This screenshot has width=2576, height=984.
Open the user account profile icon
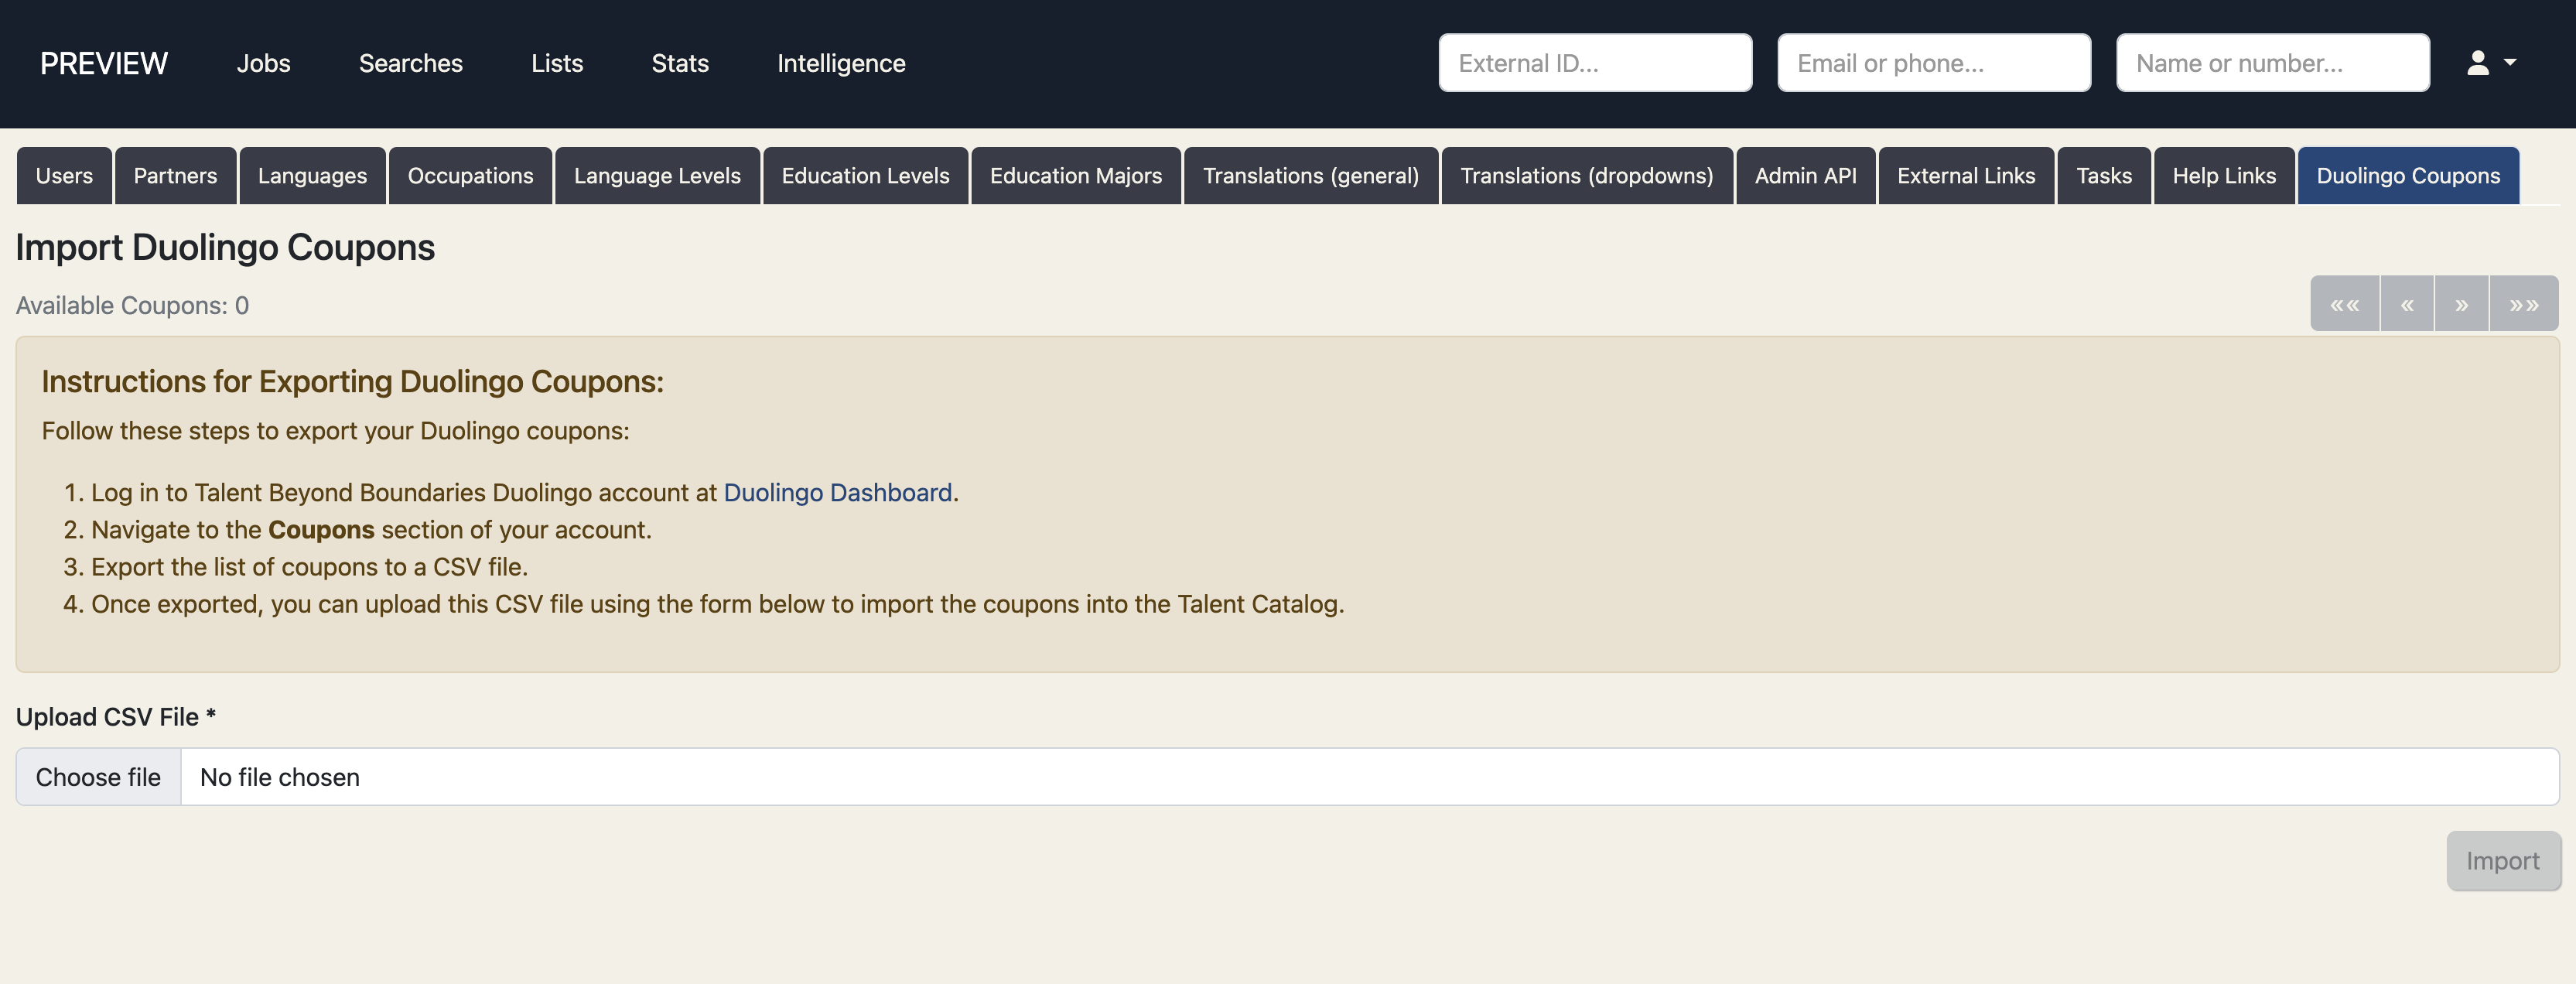2477,62
